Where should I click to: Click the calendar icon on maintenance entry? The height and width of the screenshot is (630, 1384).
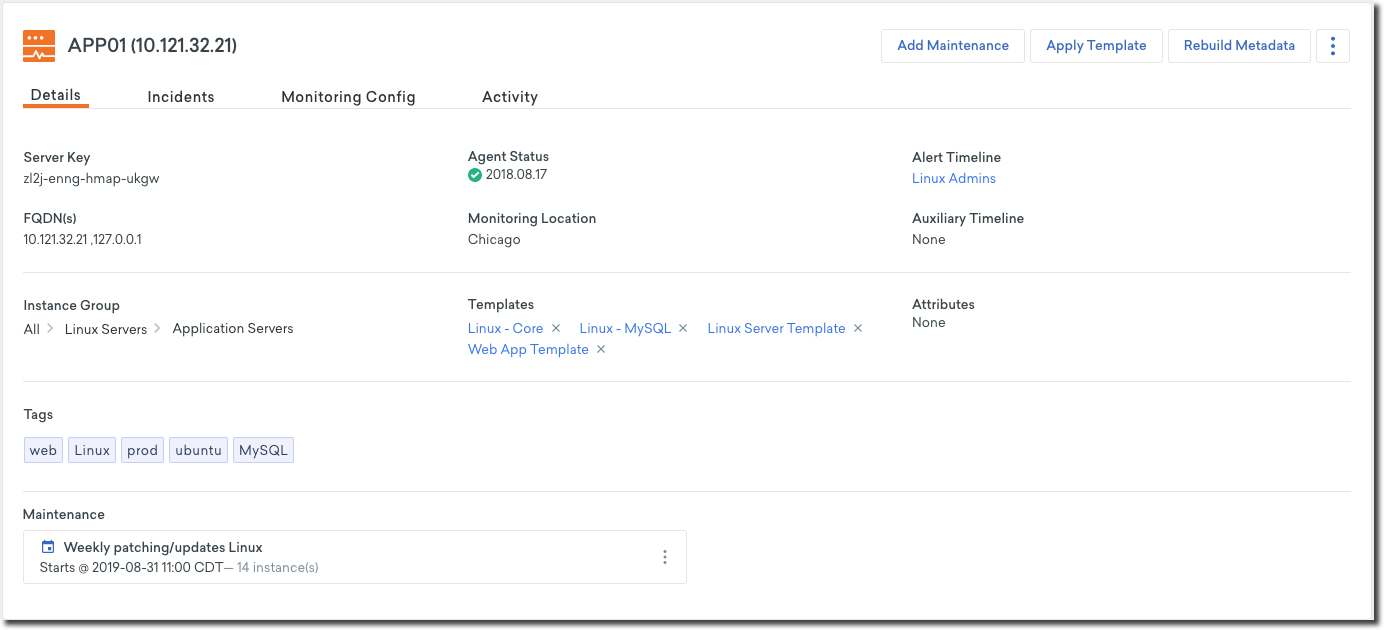point(47,547)
